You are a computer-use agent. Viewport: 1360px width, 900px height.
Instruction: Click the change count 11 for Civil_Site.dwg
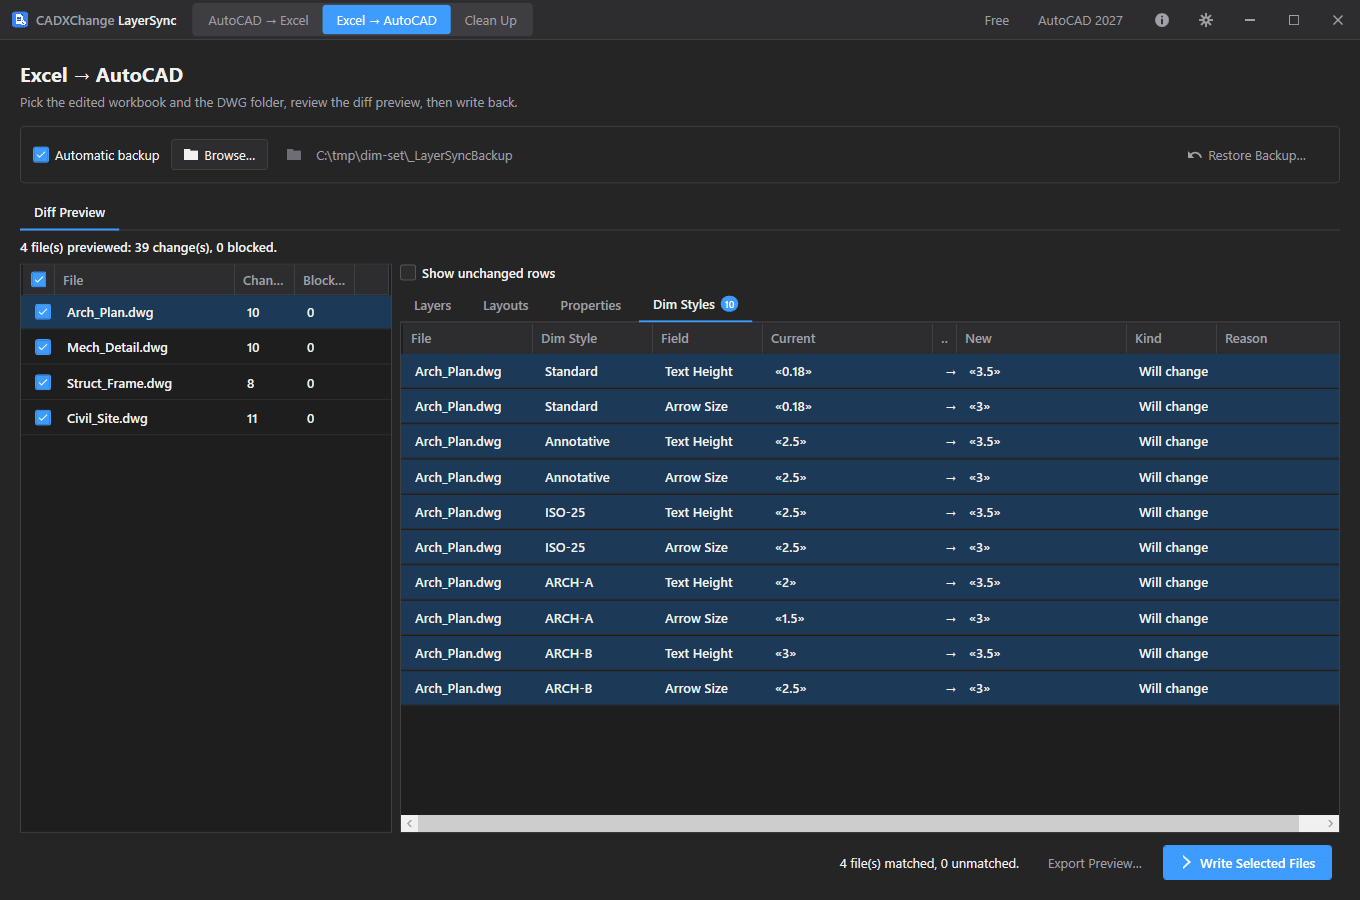pyautogui.click(x=252, y=418)
